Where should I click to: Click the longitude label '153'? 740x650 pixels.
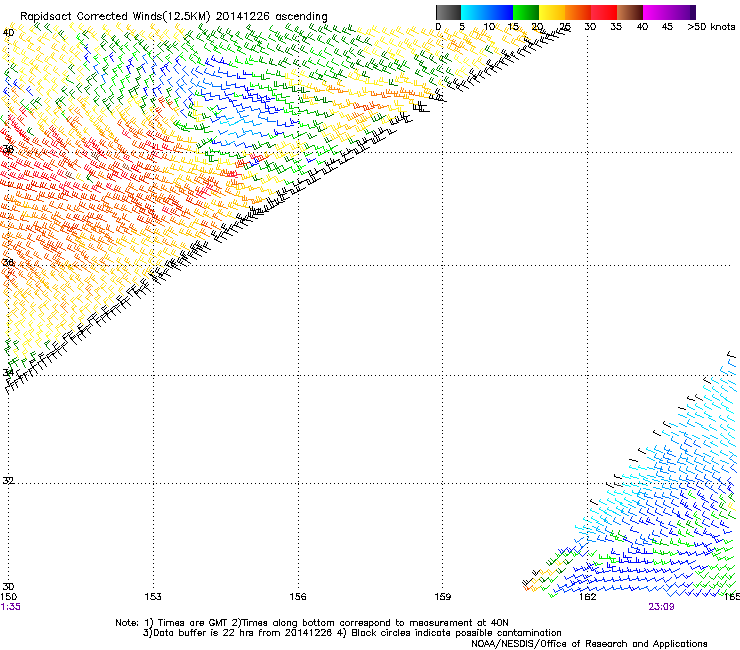click(x=153, y=597)
